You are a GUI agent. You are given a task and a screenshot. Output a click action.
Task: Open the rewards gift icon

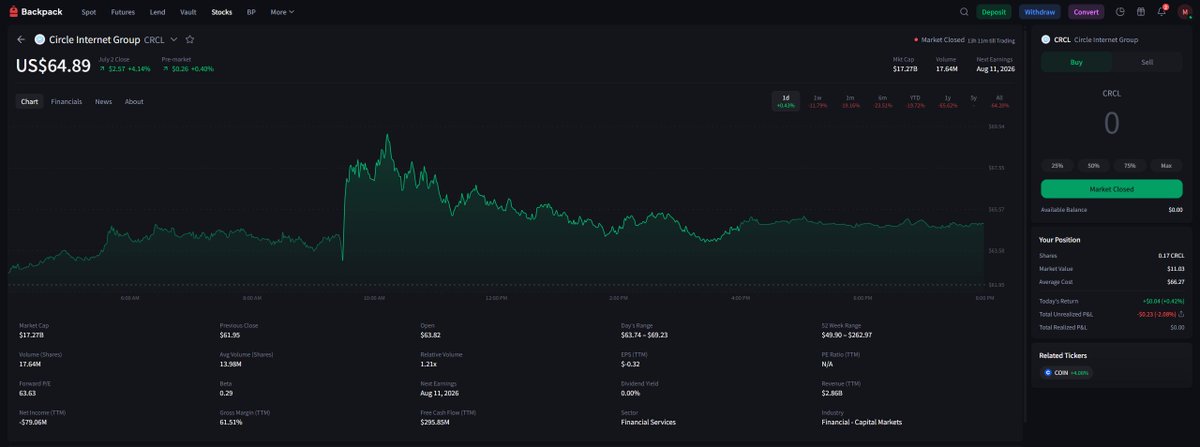(1141, 12)
